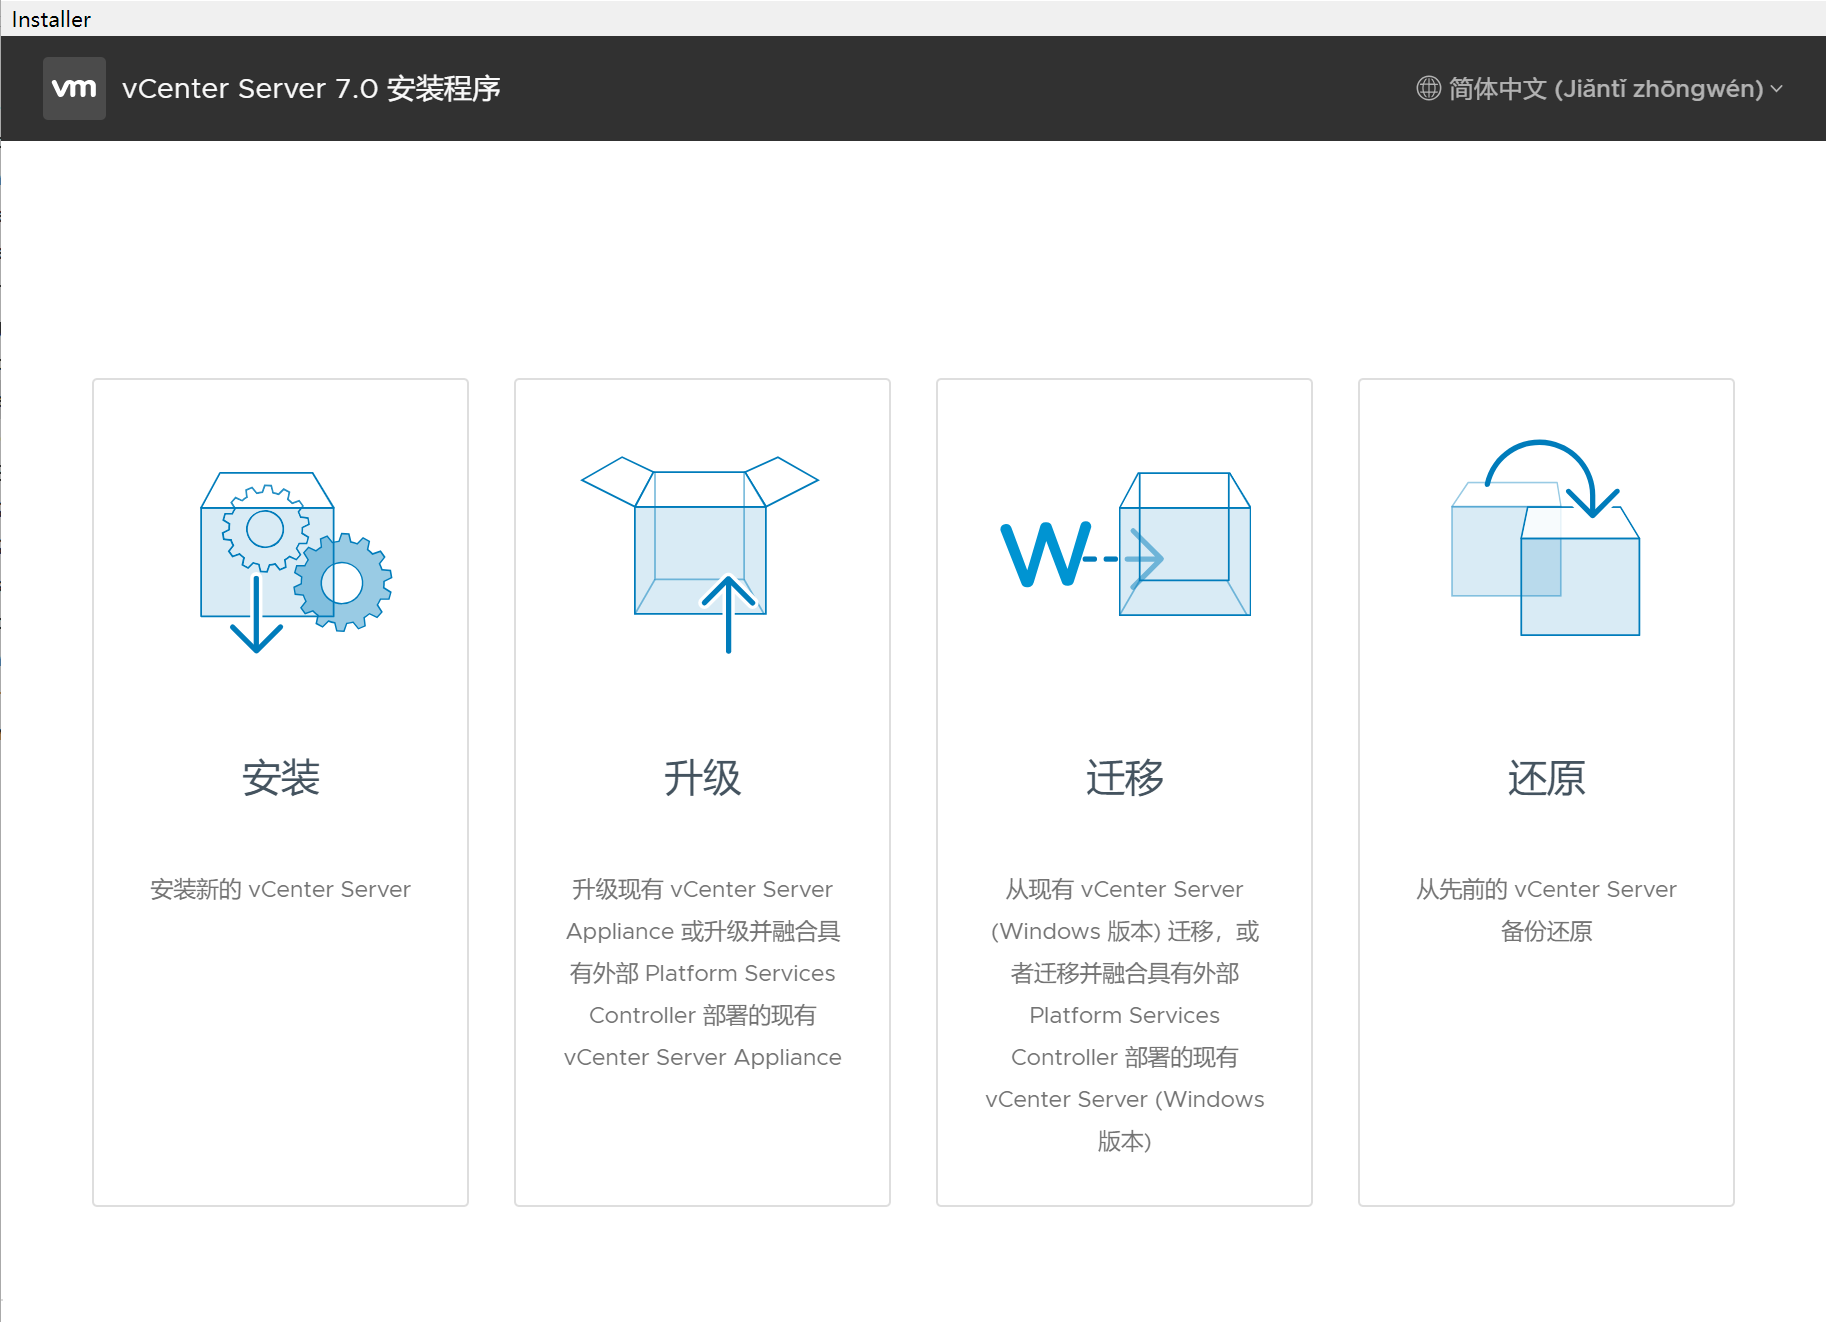Viewport: 1826px width, 1322px height.
Task: Select the 还原 heading
Action: click(1546, 777)
